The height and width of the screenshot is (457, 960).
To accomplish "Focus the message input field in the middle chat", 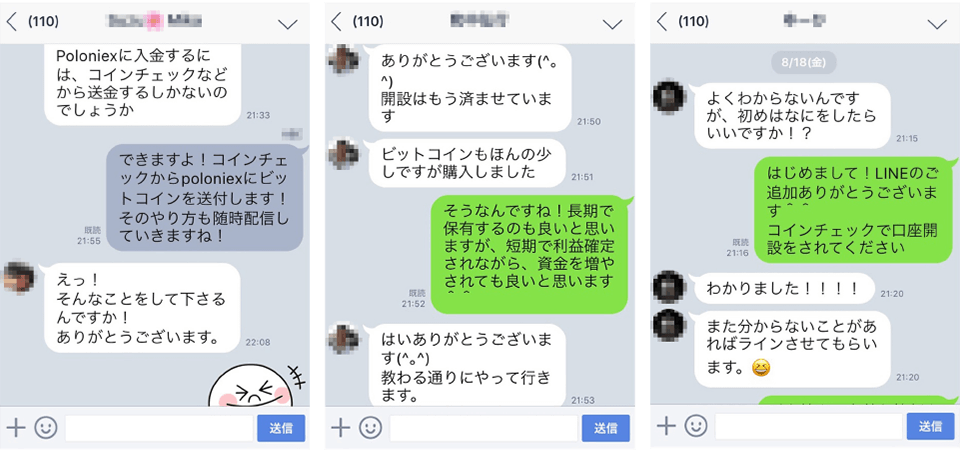I will point(484,428).
